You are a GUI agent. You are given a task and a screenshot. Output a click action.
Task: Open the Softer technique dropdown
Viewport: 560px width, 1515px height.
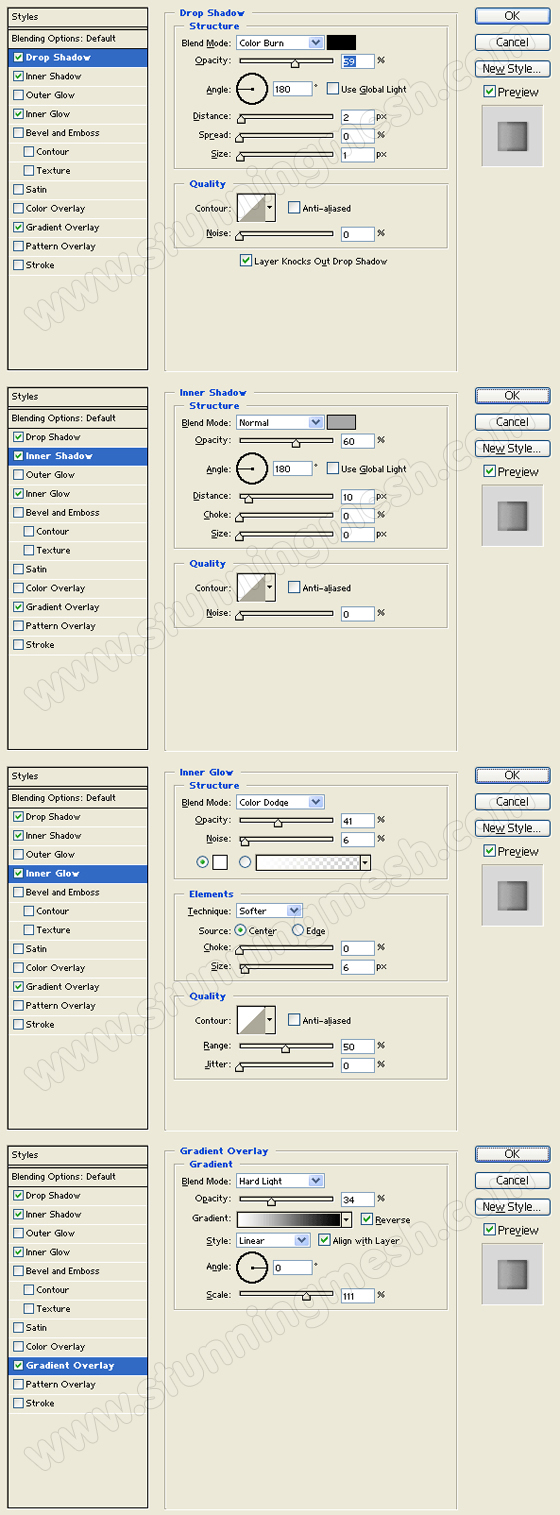tap(269, 911)
